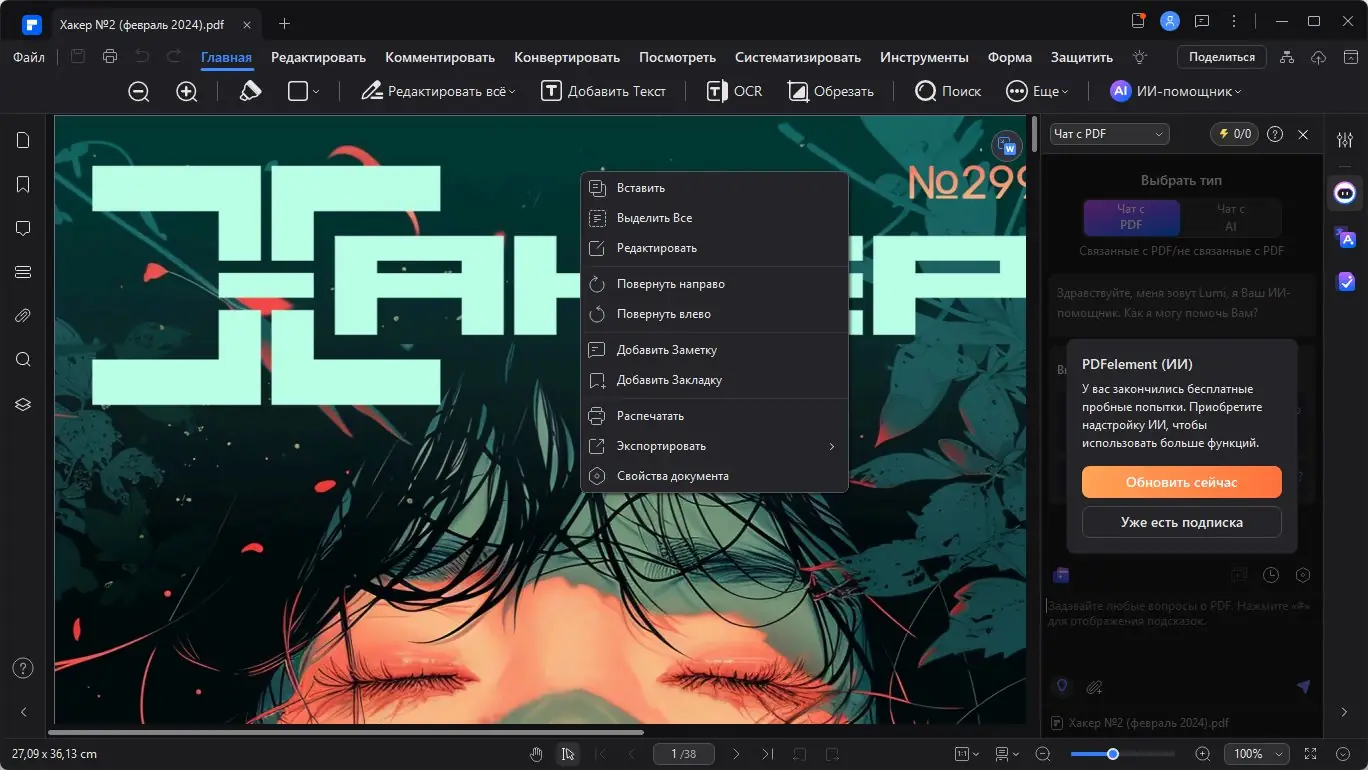Jump to the last page
Image resolution: width=1368 pixels, height=770 pixels.
(x=768, y=754)
